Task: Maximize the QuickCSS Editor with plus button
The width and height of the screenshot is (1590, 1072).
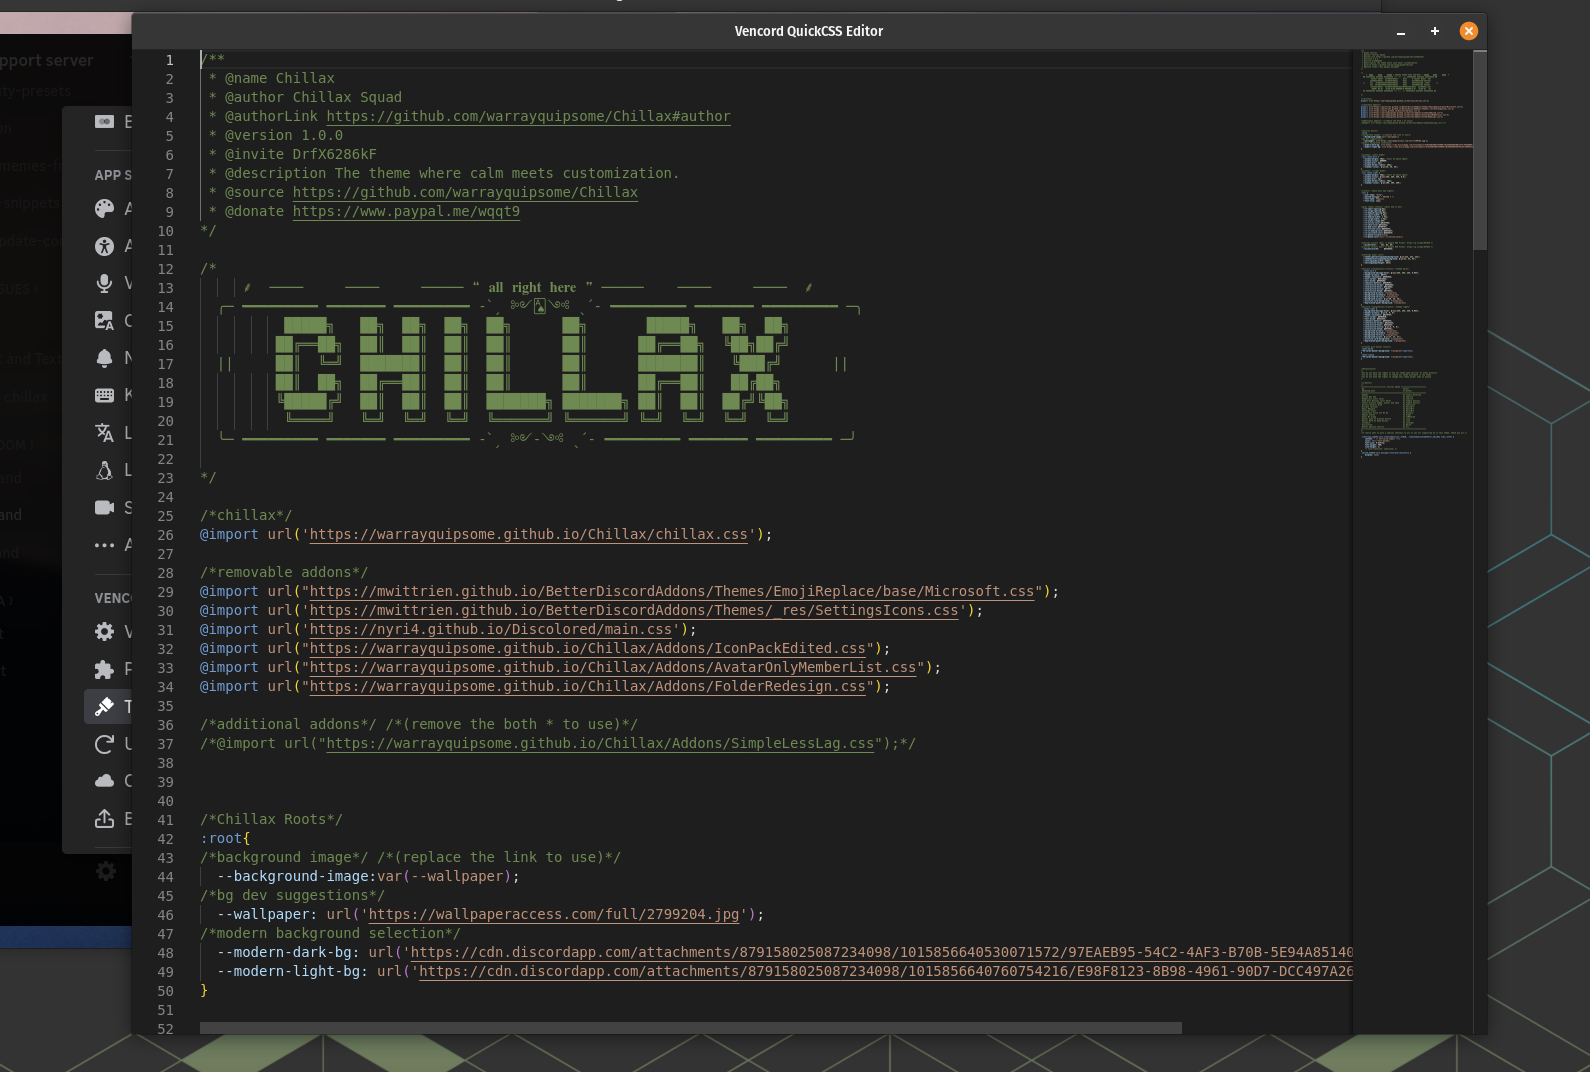Action: (x=1434, y=31)
